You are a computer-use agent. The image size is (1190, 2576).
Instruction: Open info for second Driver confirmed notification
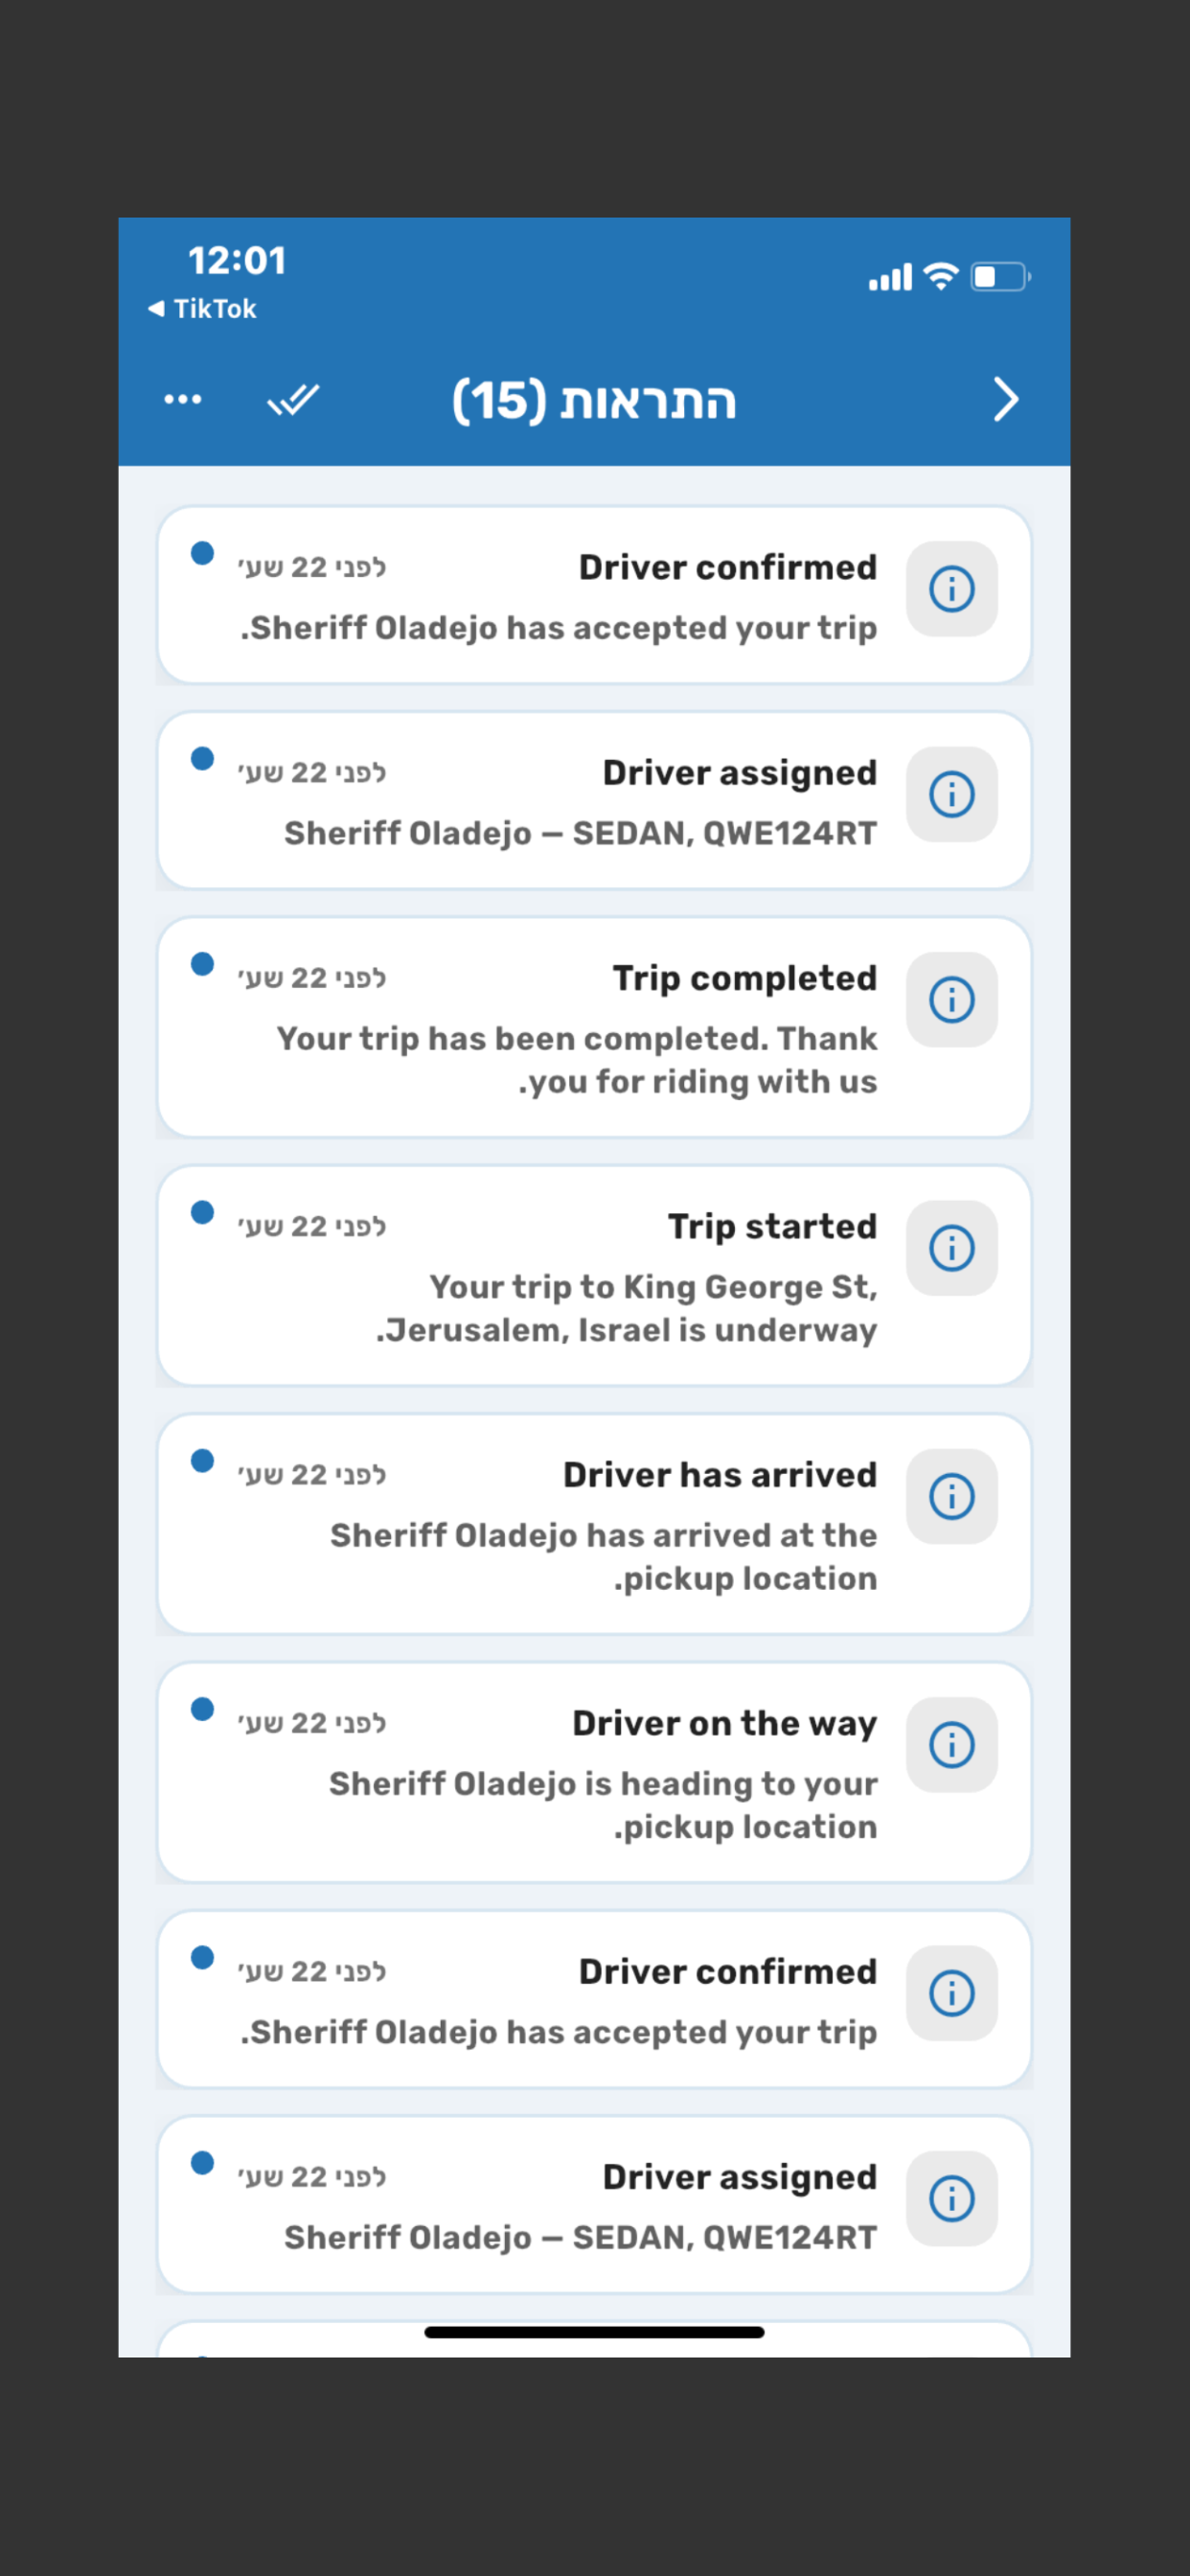tap(952, 1993)
